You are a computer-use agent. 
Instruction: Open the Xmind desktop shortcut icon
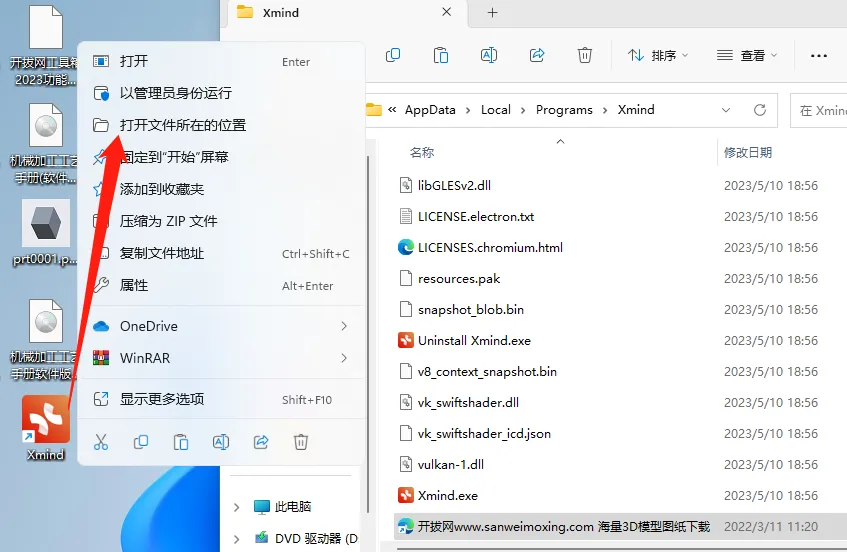46,419
